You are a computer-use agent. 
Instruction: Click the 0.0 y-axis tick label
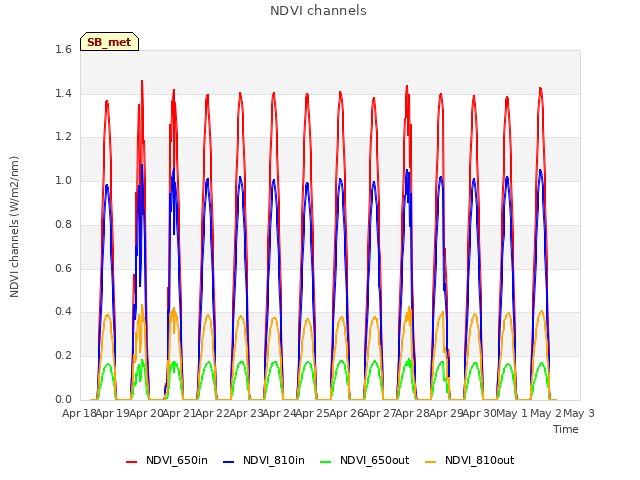click(x=63, y=399)
